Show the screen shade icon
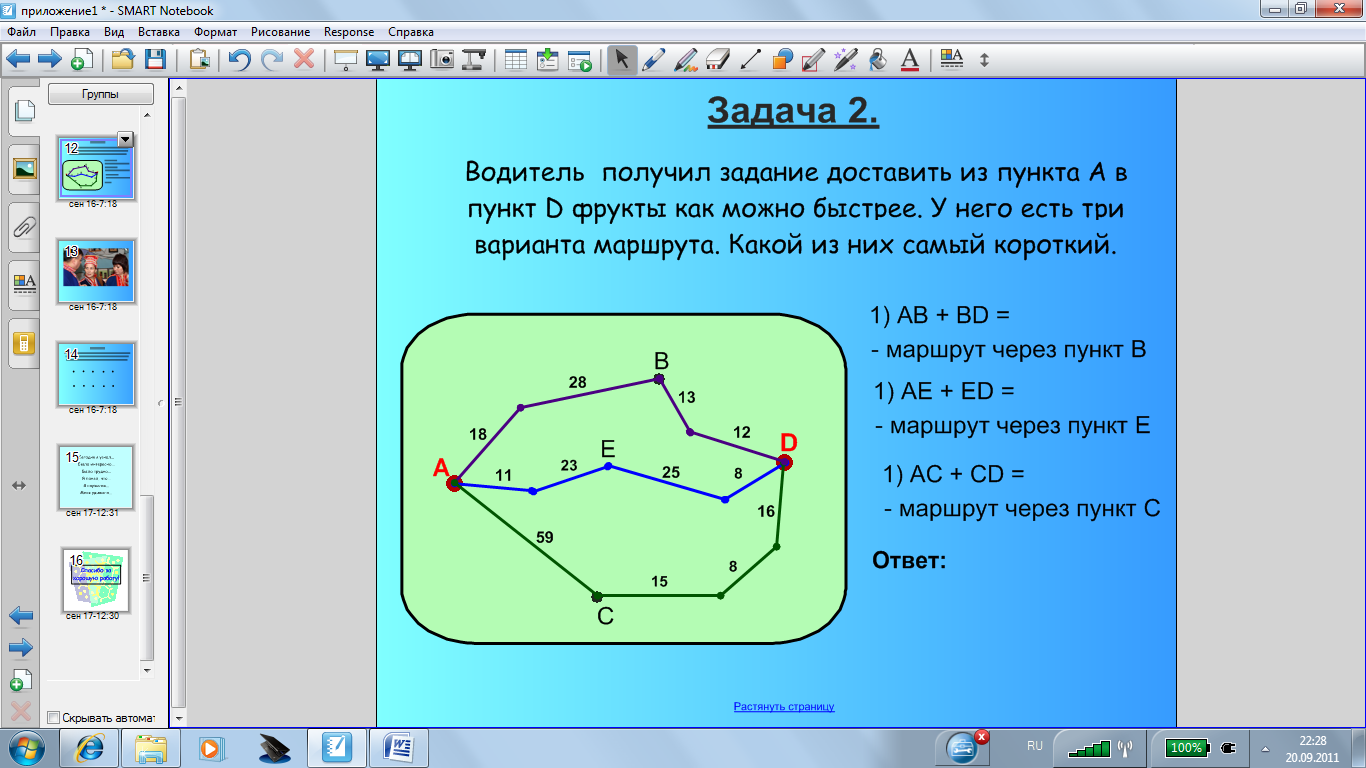Image resolution: width=1366 pixels, height=768 pixels. coord(346,59)
